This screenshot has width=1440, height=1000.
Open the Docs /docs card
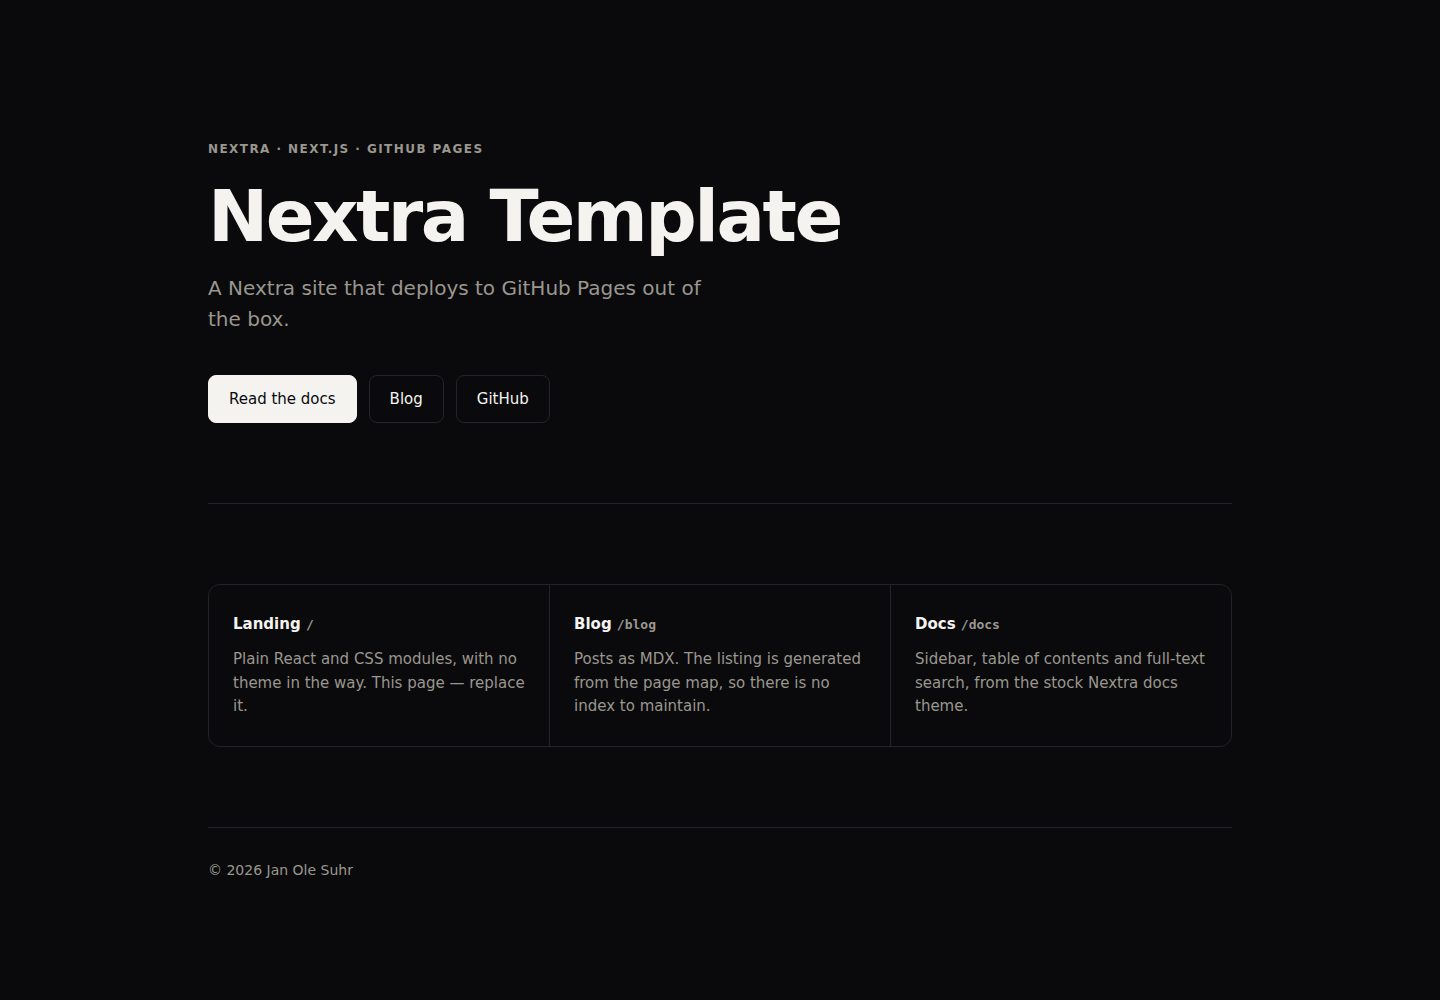click(x=1061, y=665)
